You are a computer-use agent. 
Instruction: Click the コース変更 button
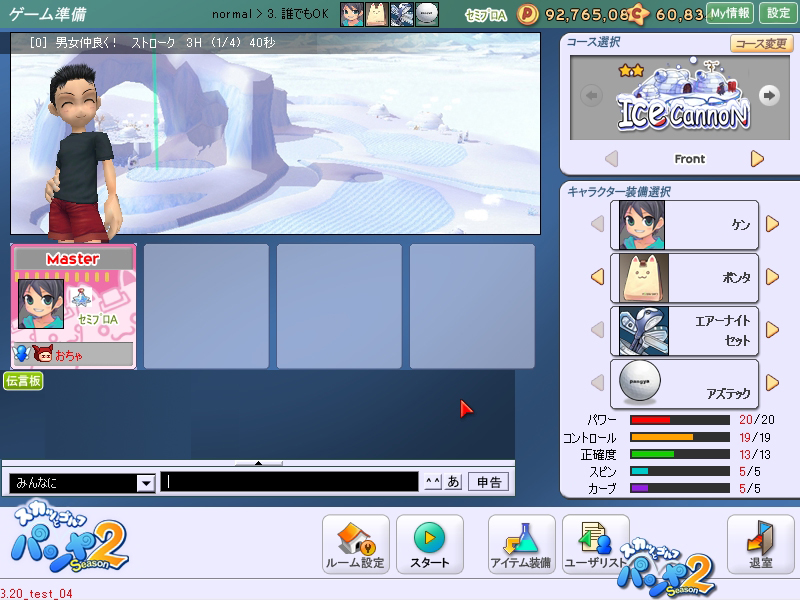pos(761,44)
